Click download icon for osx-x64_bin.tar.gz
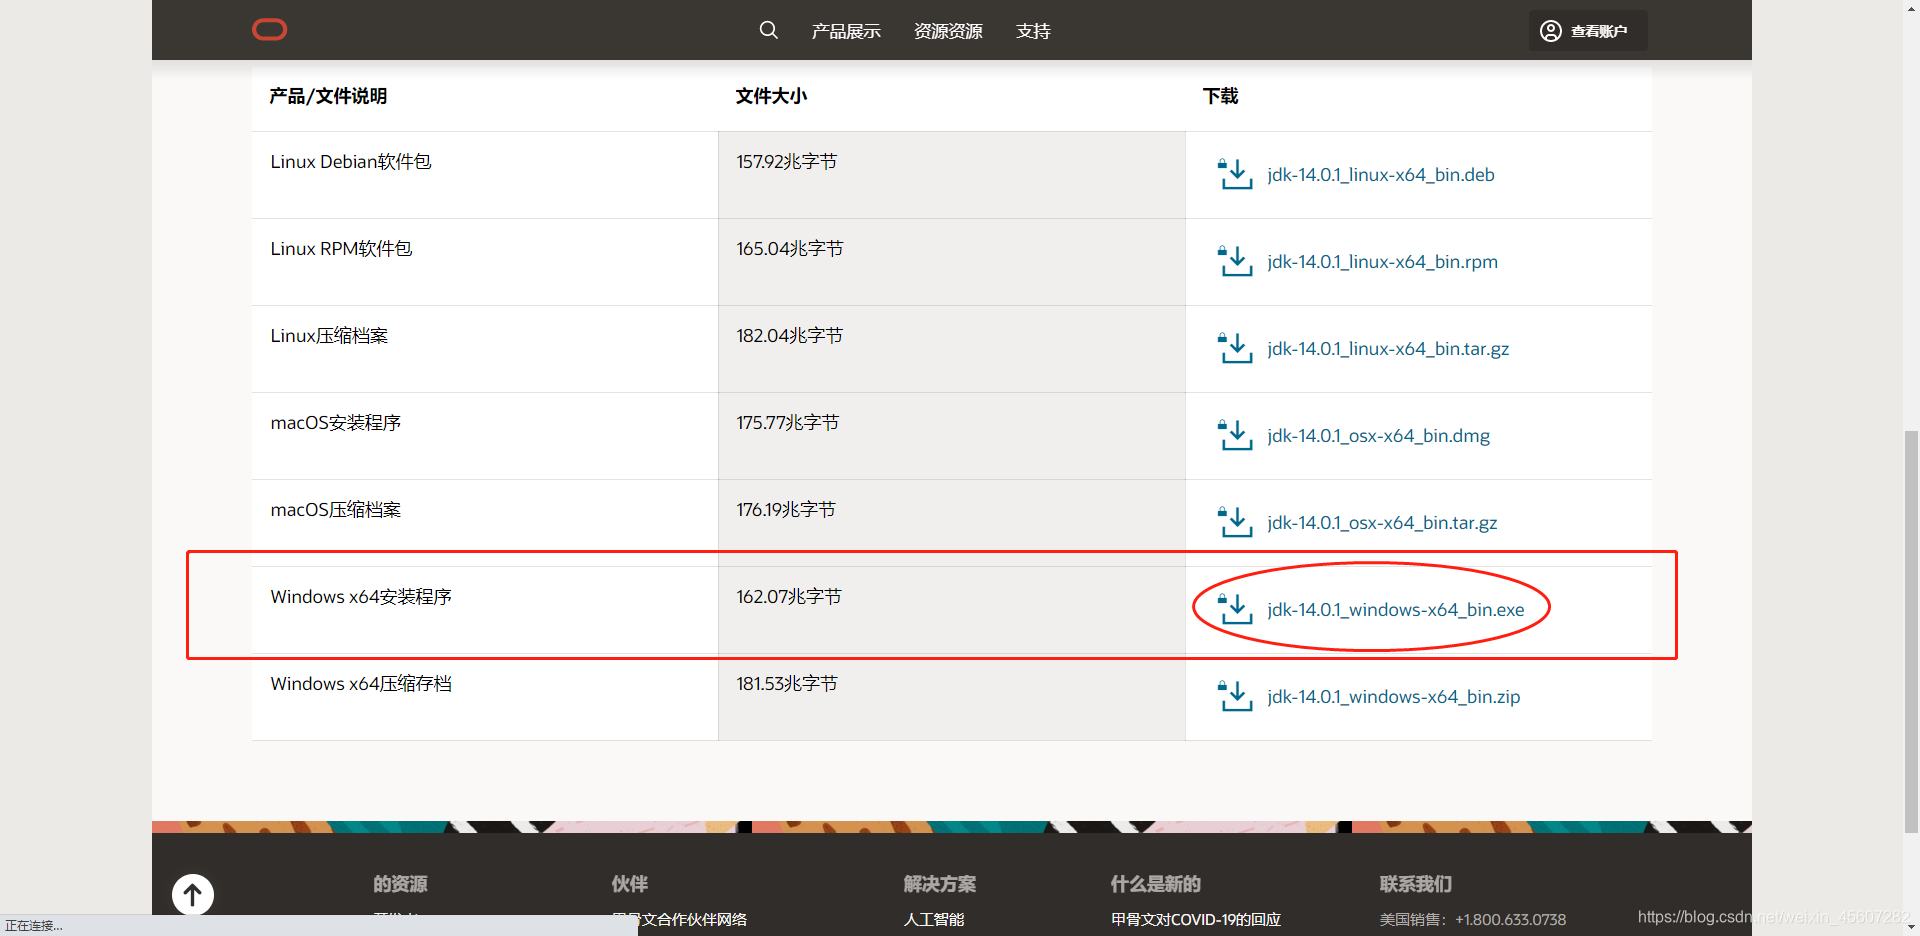This screenshot has width=1920, height=936. tap(1235, 522)
